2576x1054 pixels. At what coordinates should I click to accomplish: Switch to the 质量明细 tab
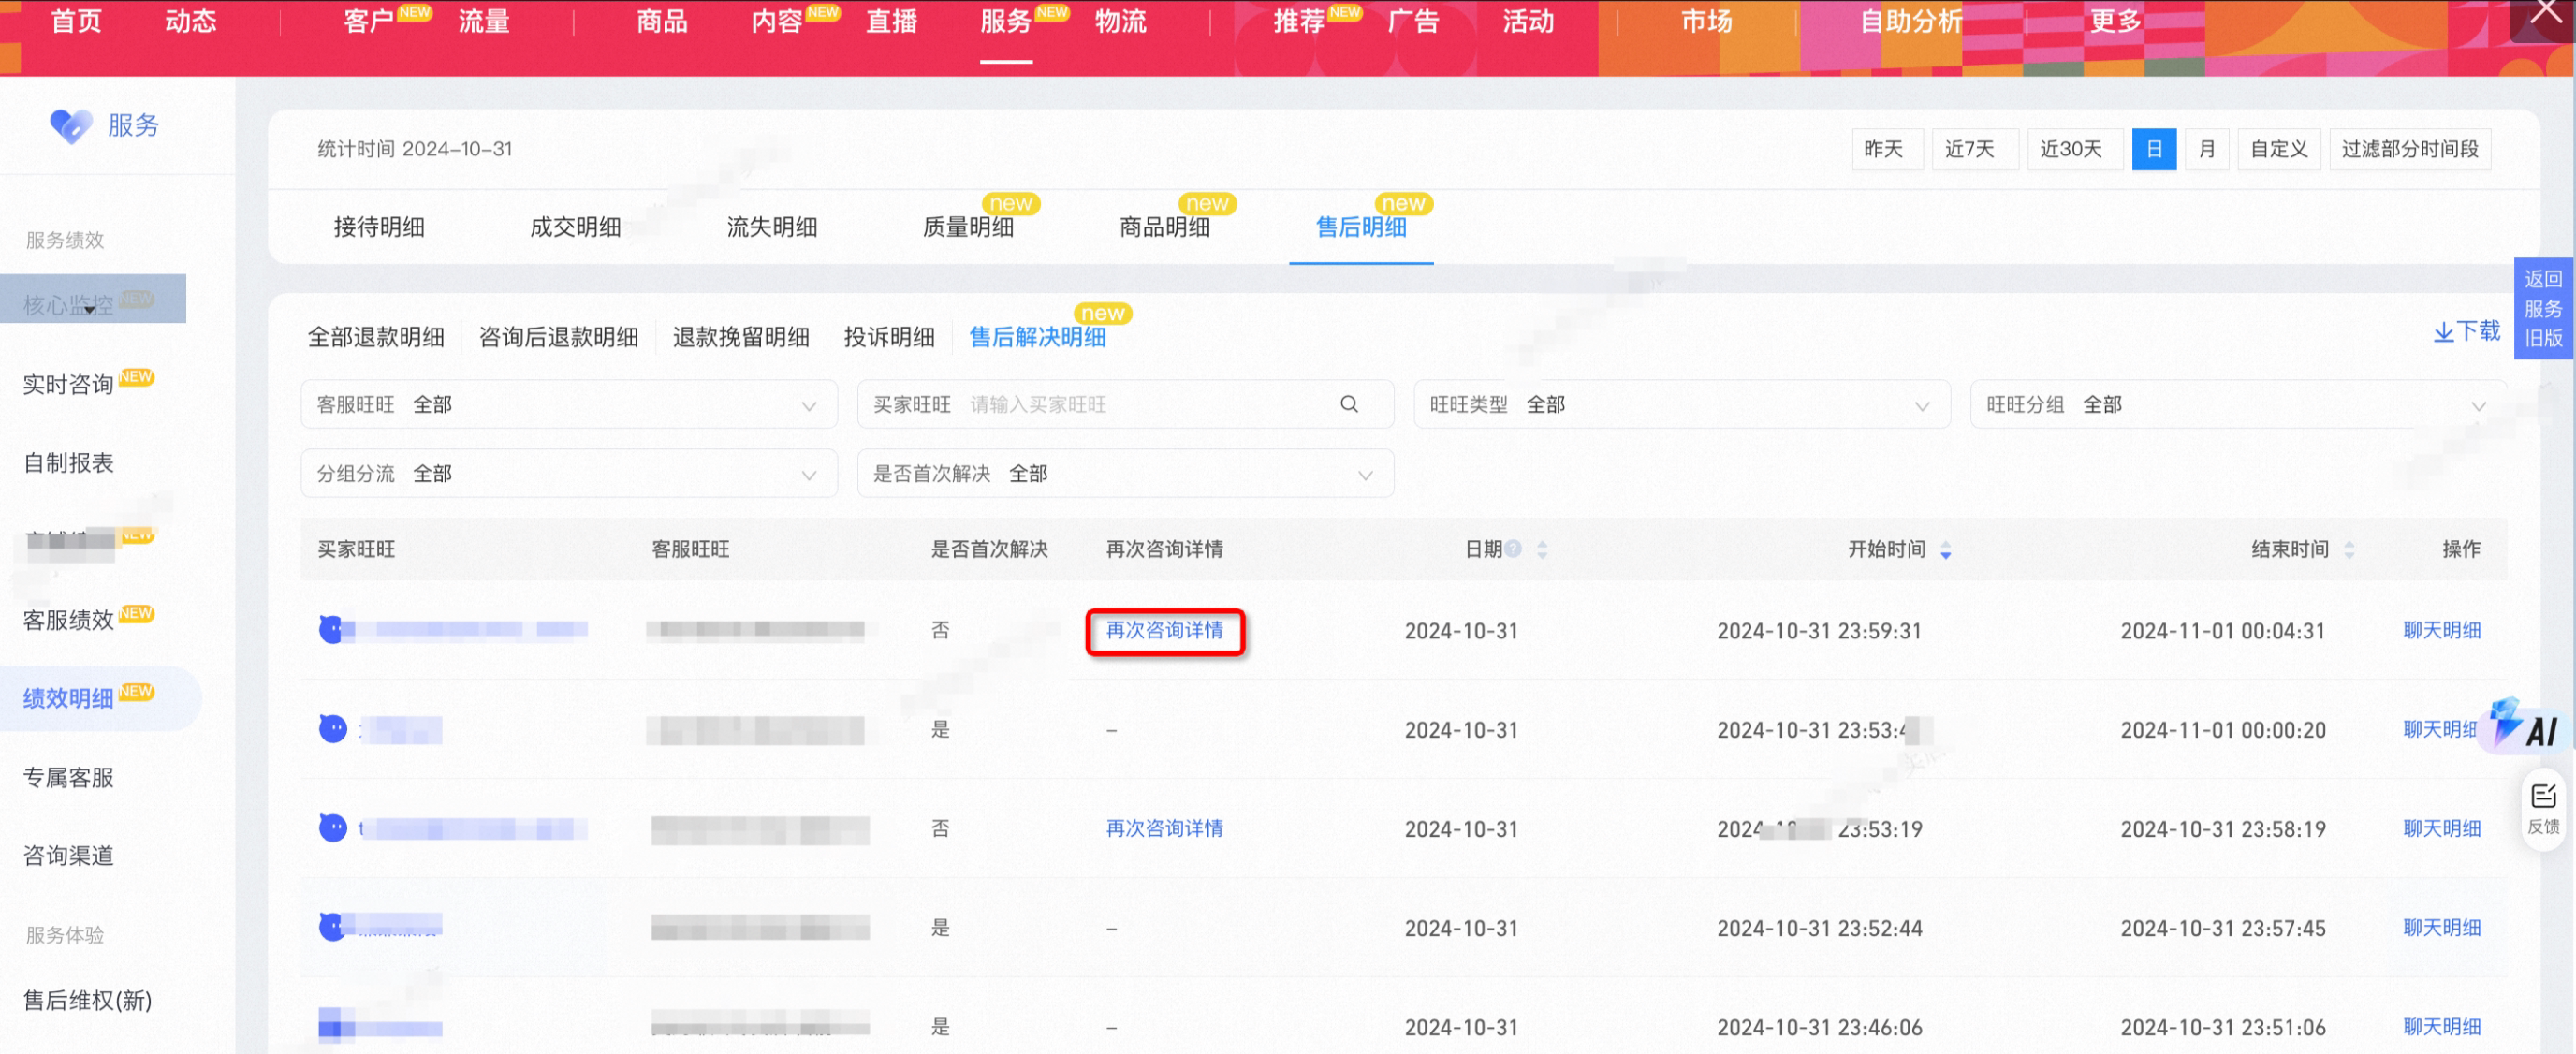pyautogui.click(x=967, y=227)
